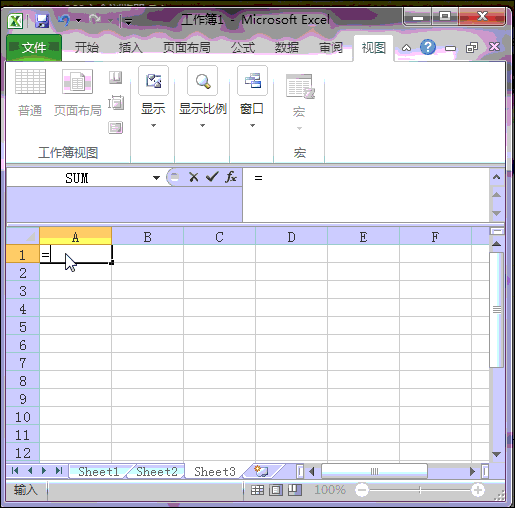The height and width of the screenshot is (508, 515).
Task: Go to last sheet tab navigation arrow
Action: tap(59, 470)
